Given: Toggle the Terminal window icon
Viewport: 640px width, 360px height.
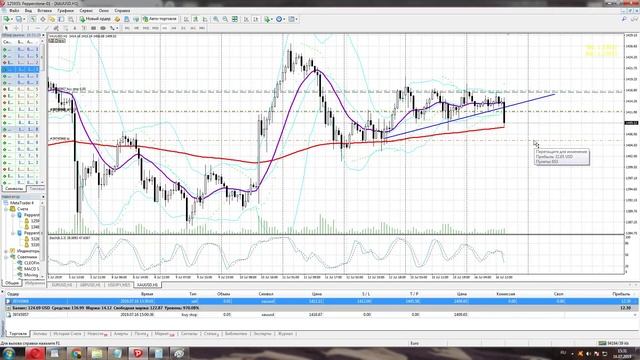Looking at the screenshot, I should 61,19.
